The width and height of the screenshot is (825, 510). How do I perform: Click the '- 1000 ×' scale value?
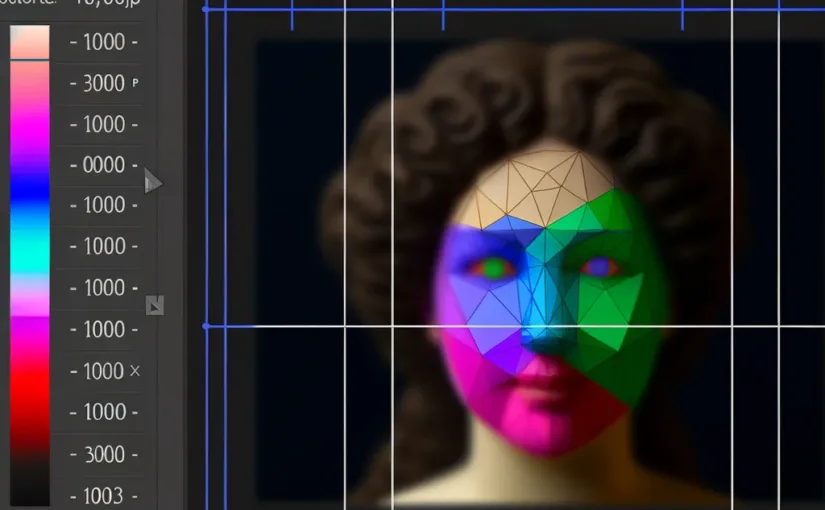pos(105,371)
